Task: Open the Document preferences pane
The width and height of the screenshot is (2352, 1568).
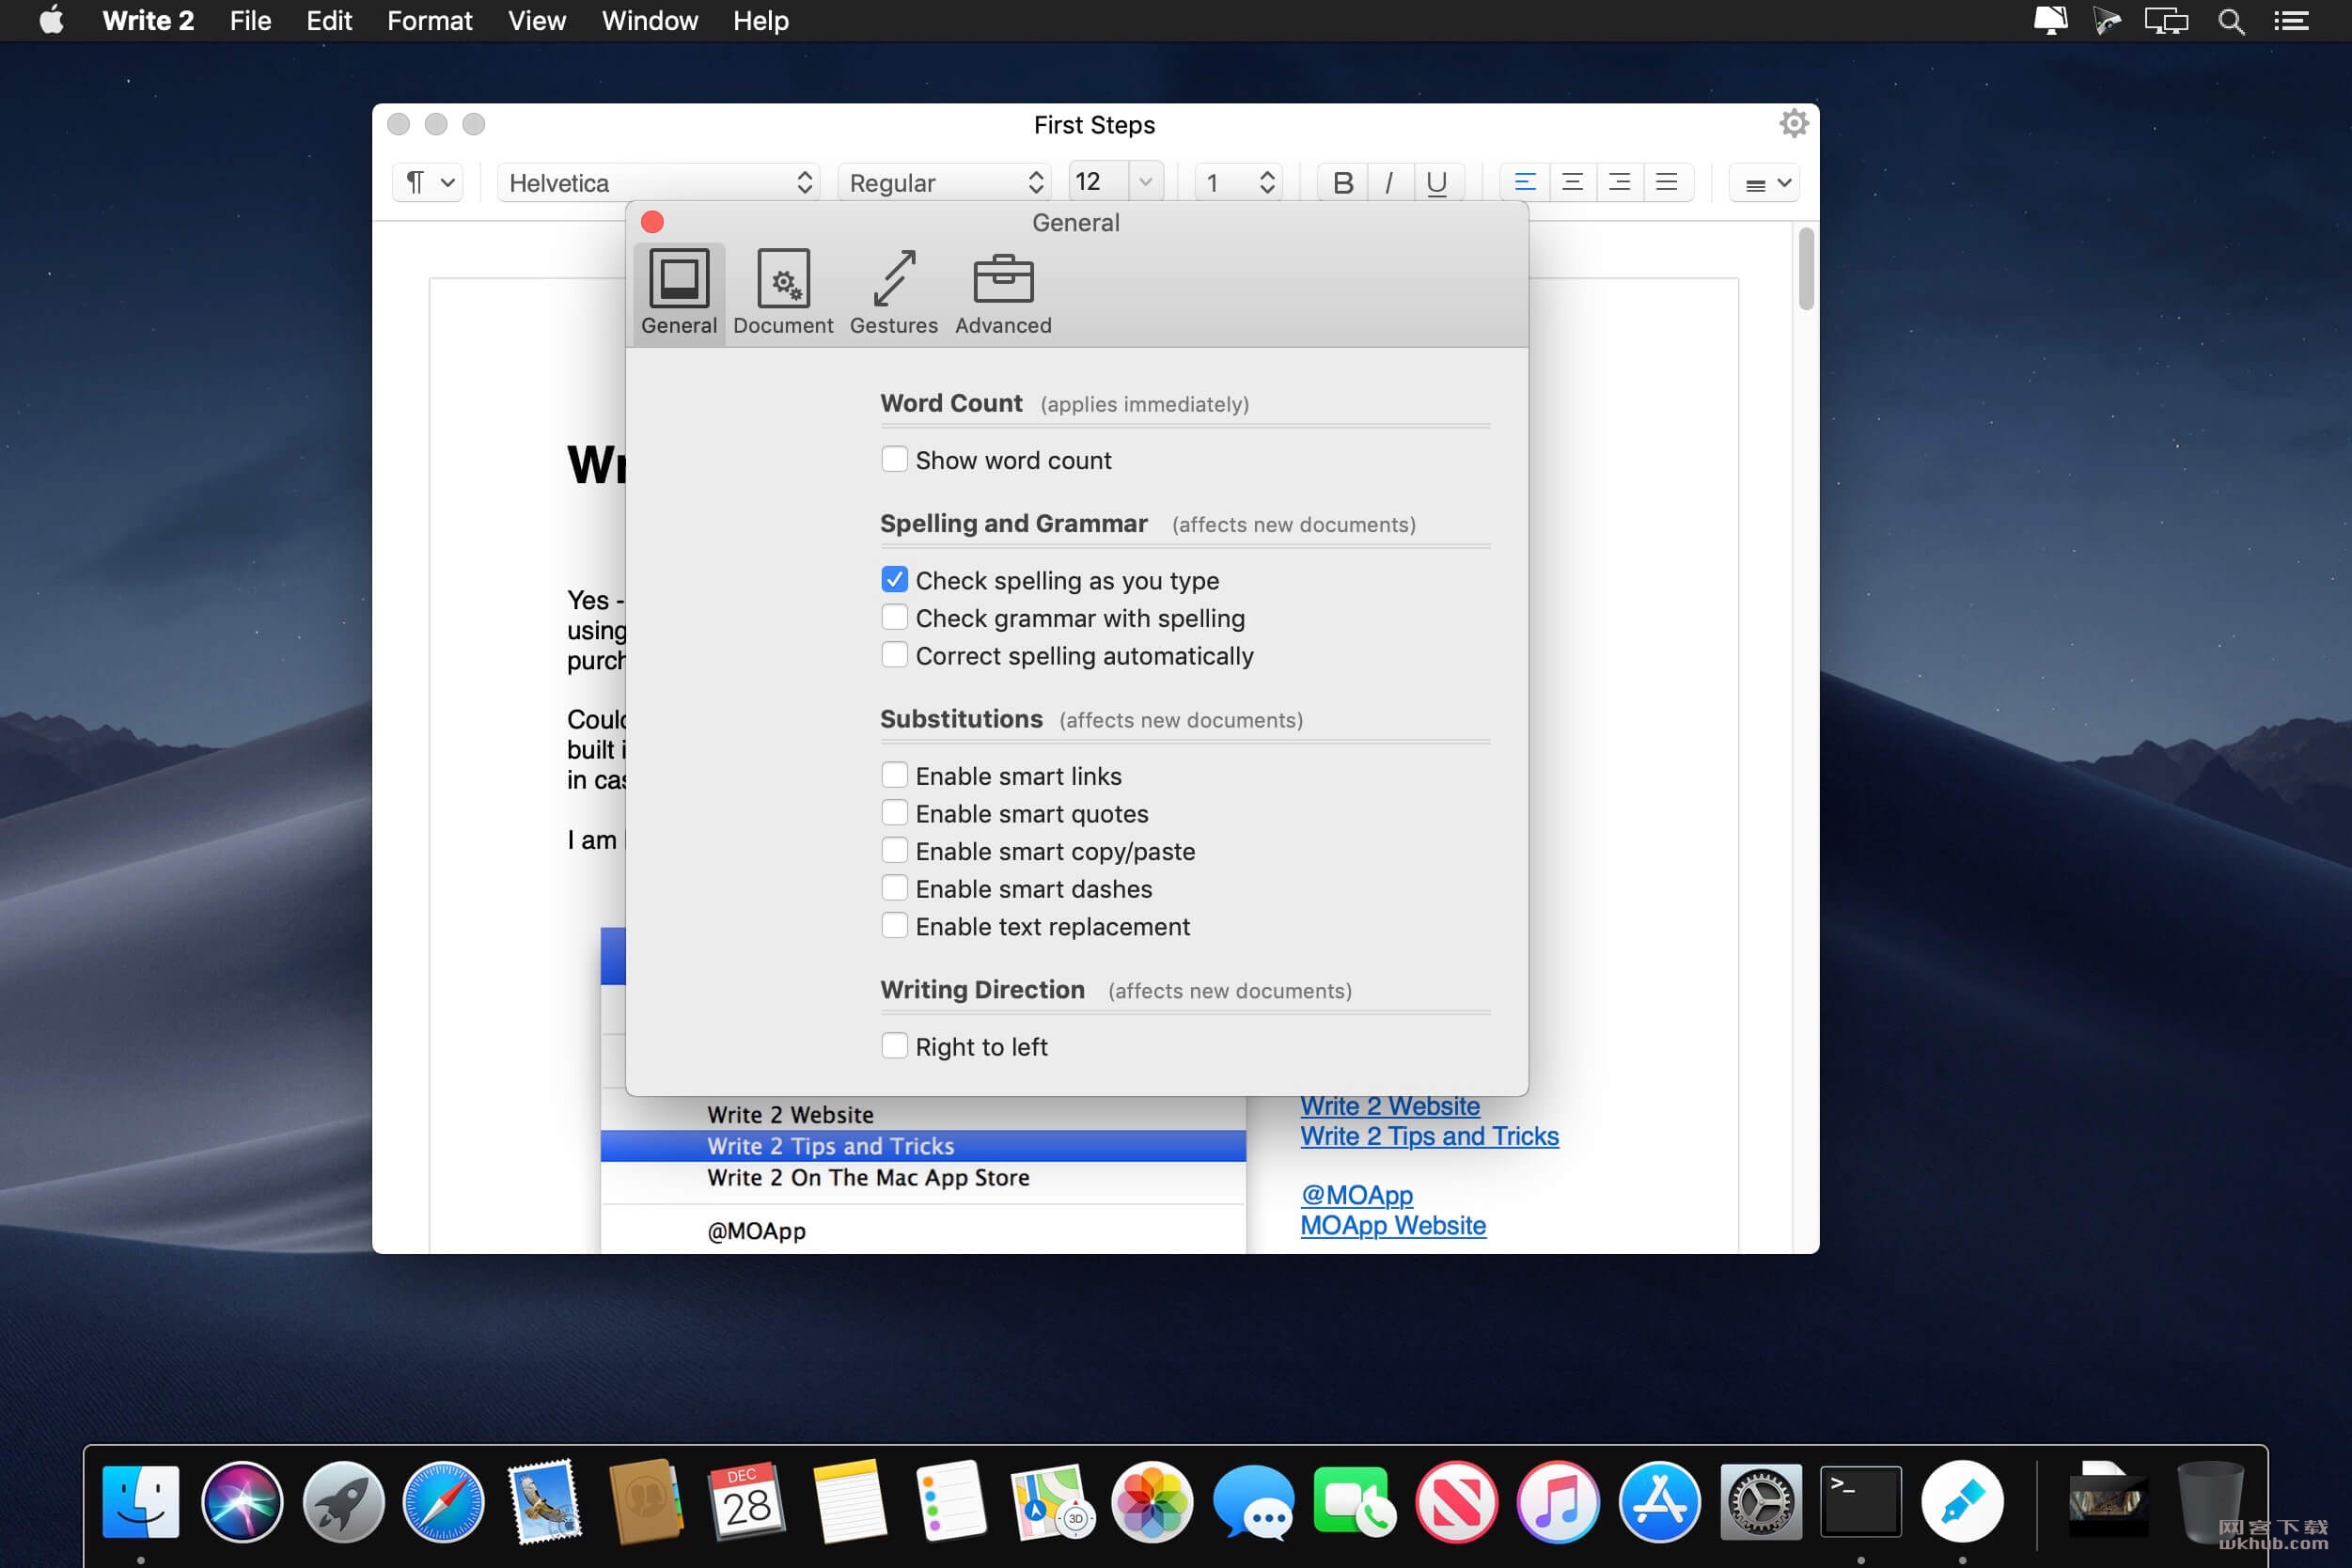Action: (x=783, y=292)
